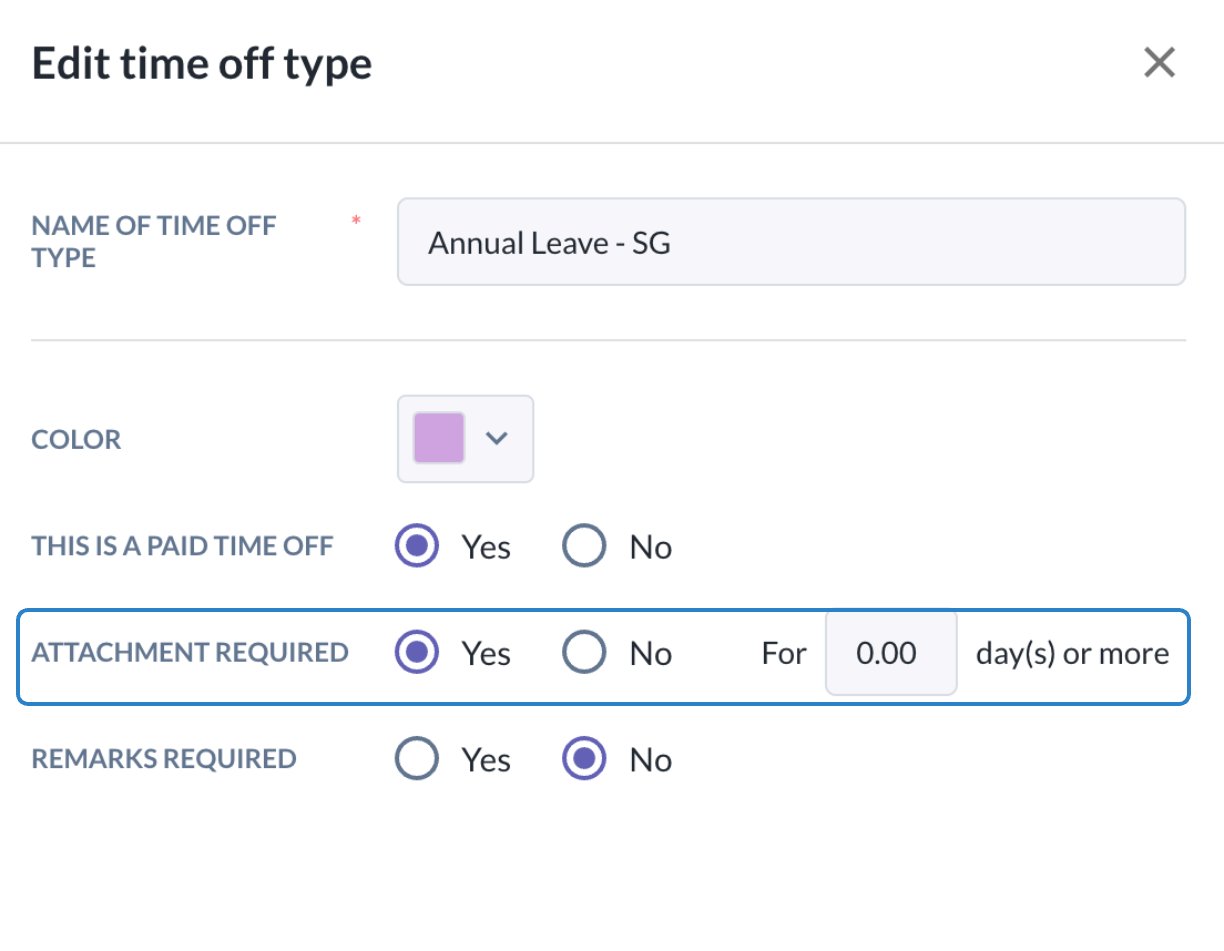Select Yes for paid time off

point(417,547)
